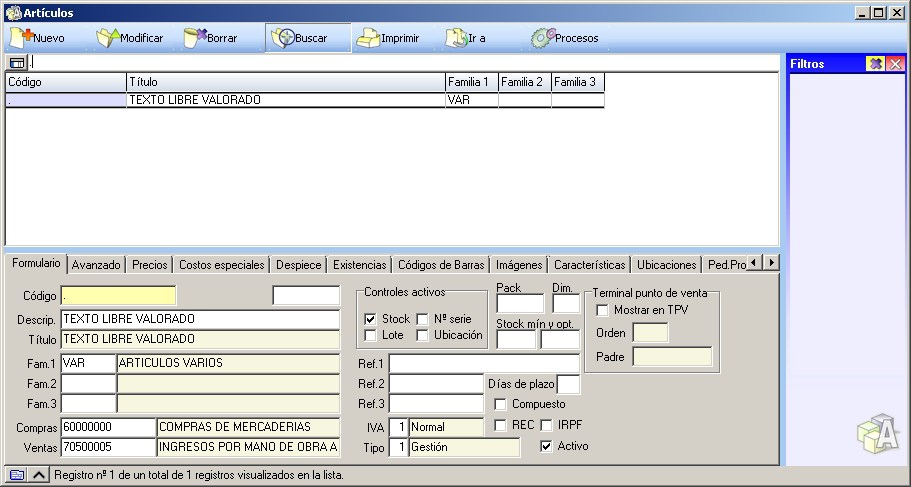
Task: Click the TPV Padre field
Action: (x=672, y=357)
